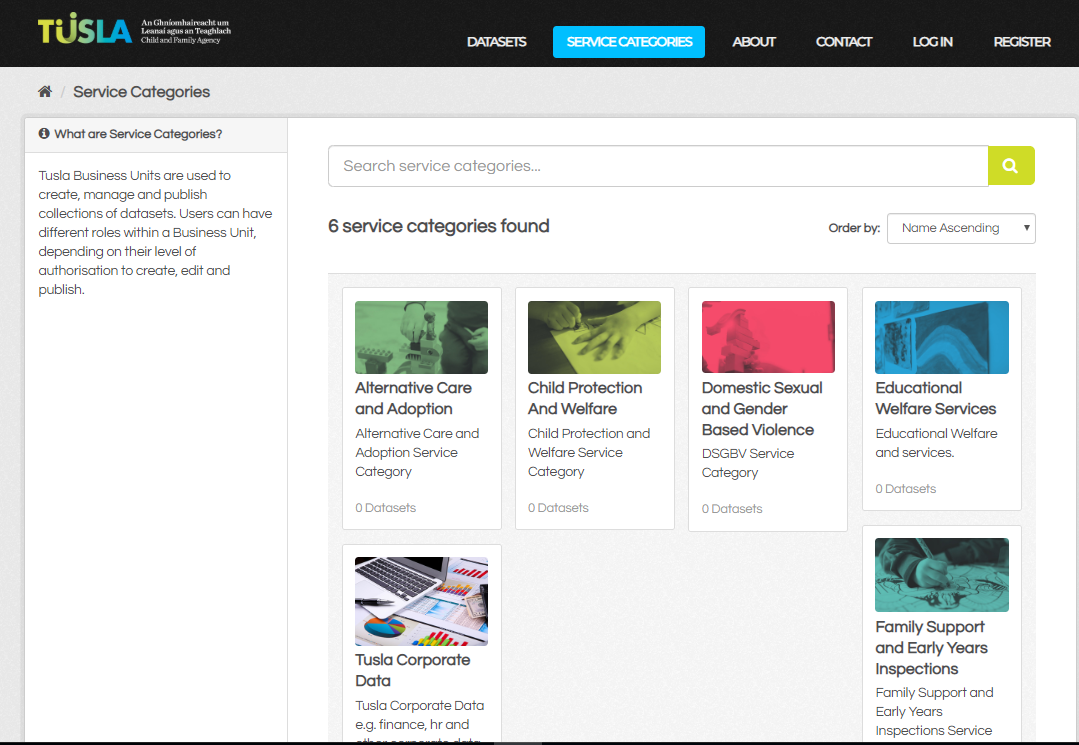Focus the Search service categories field
This screenshot has height=745, width=1079.
[x=658, y=166]
